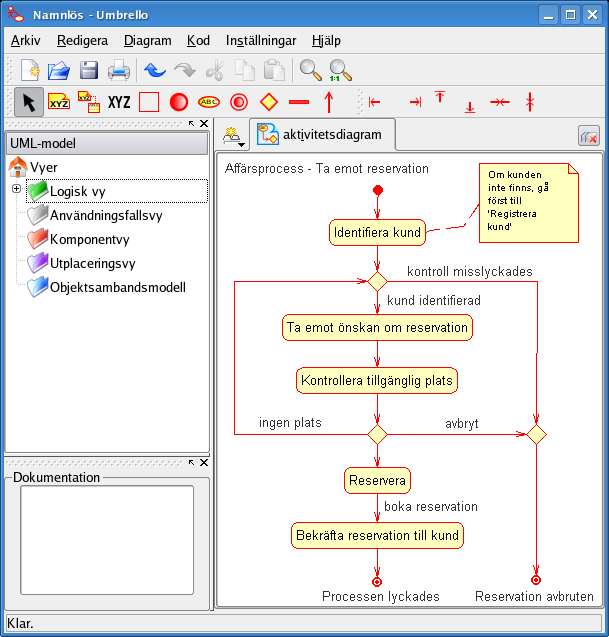Float the UML-model tree panel
Screen dimensions: 609x637
pos(192,123)
